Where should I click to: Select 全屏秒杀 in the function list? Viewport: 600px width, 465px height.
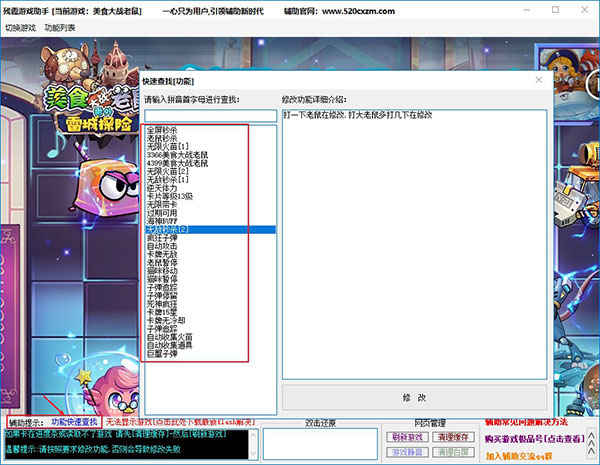point(162,131)
